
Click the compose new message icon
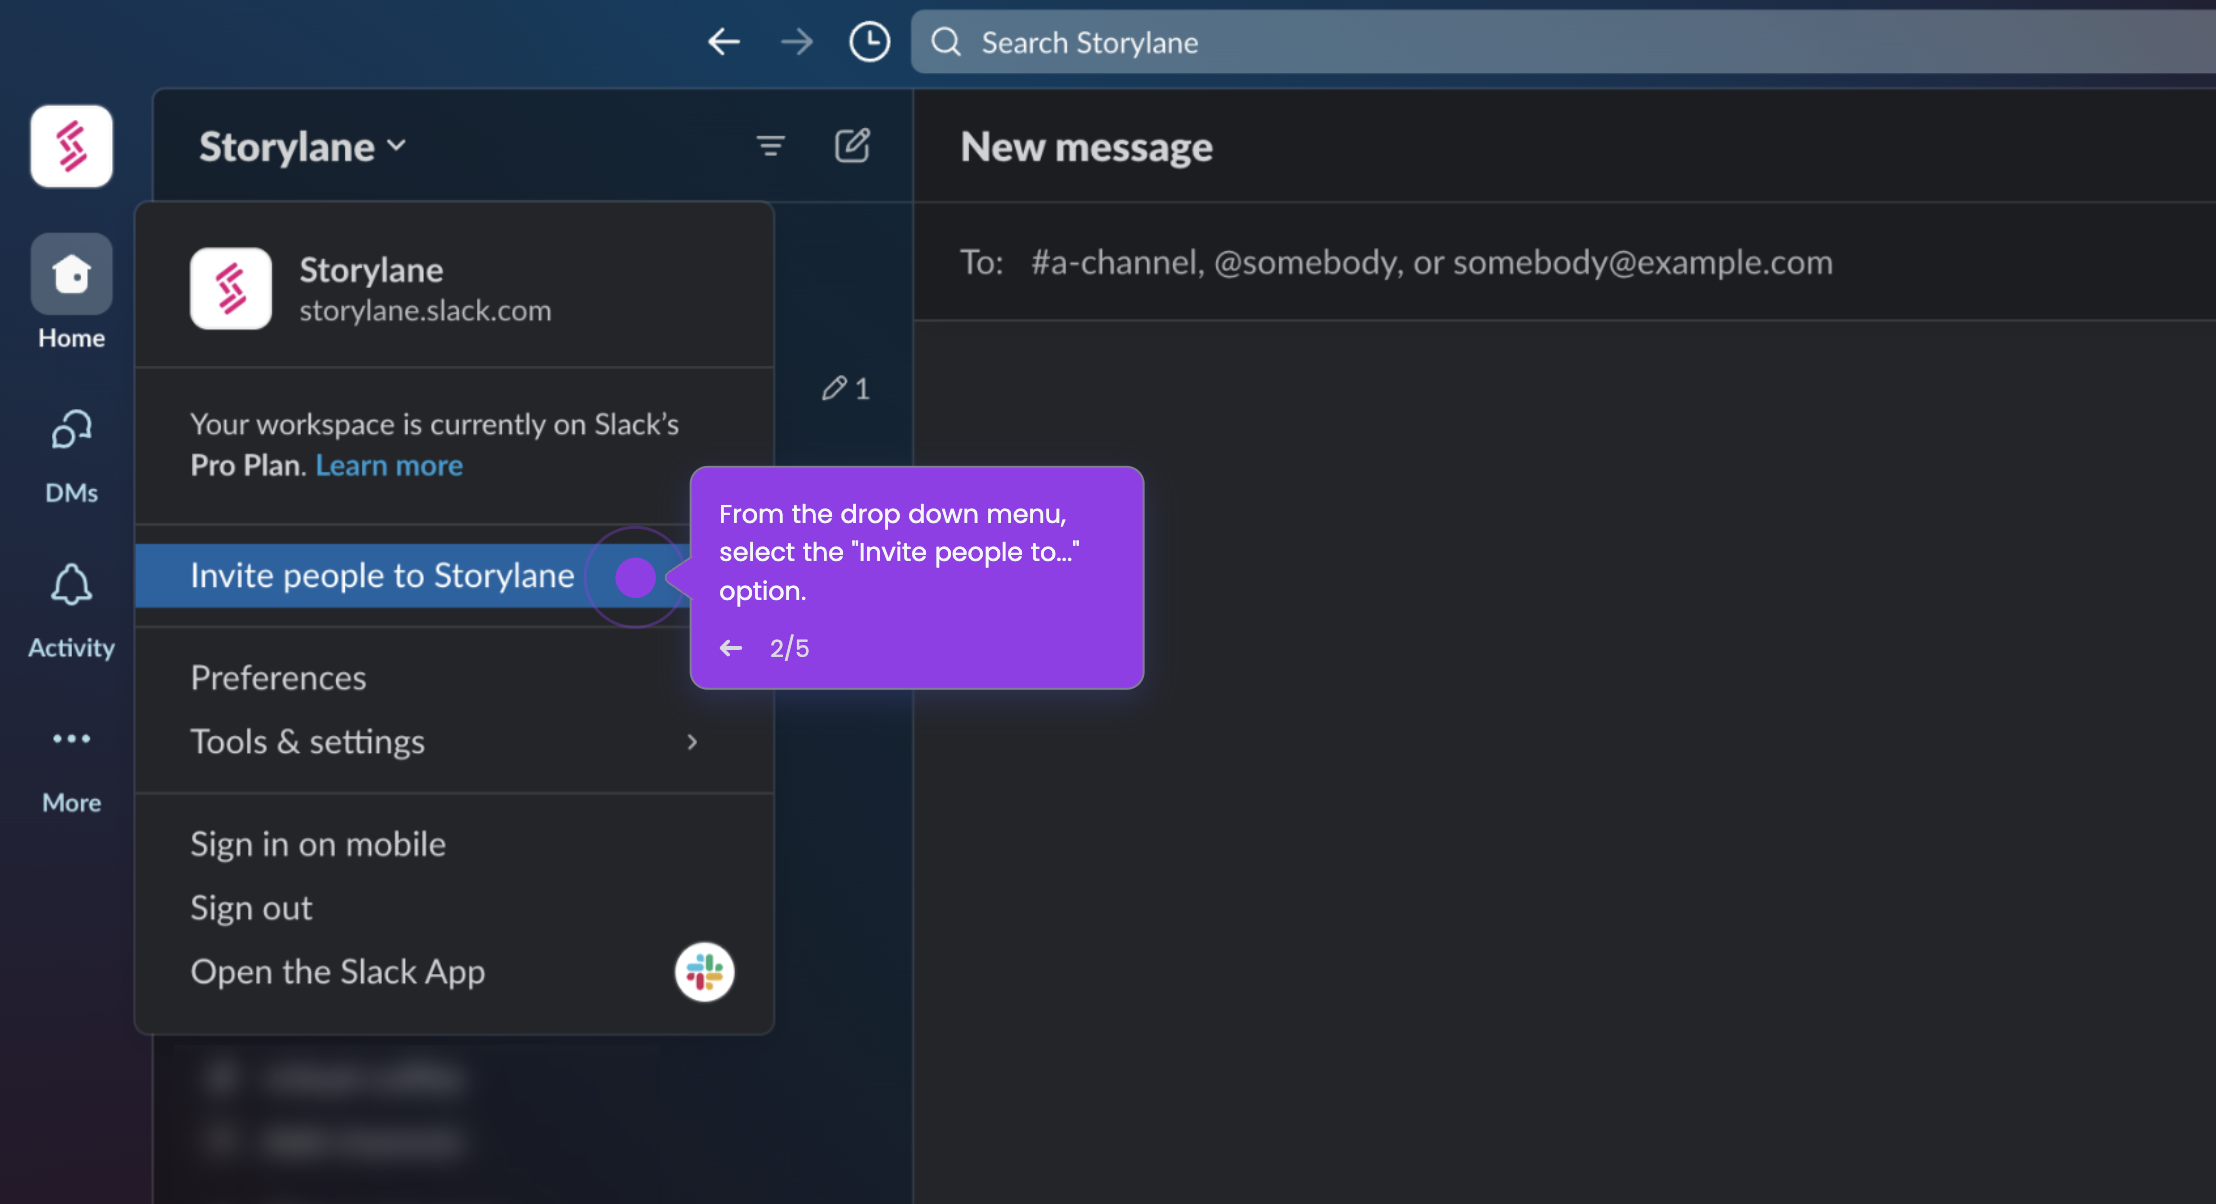pos(852,146)
